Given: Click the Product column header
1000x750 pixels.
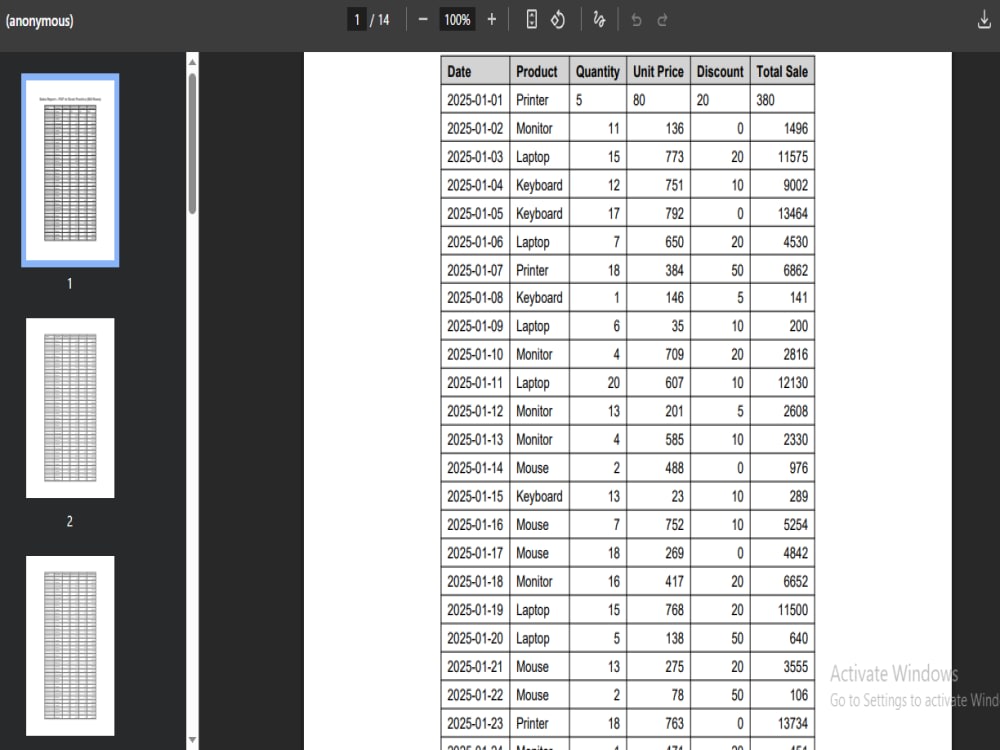Looking at the screenshot, I should pyautogui.click(x=540, y=71).
